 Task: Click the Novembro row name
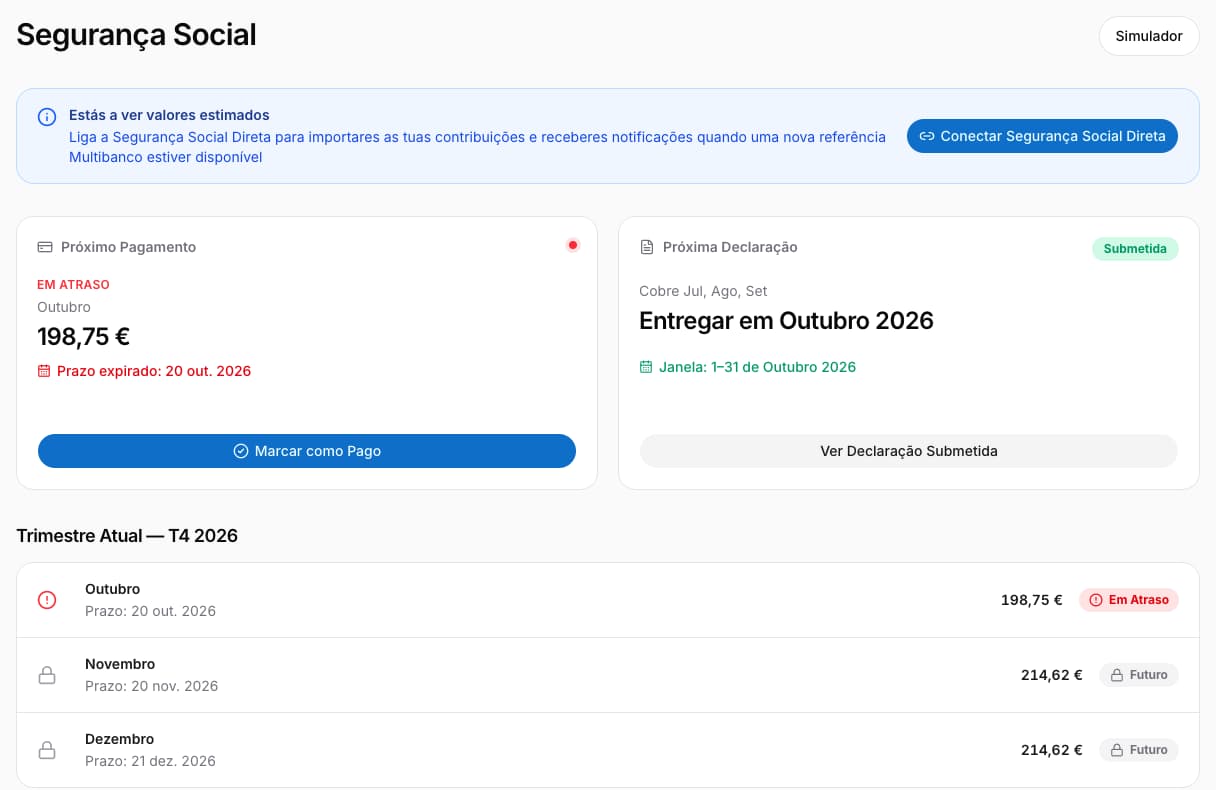coord(120,664)
